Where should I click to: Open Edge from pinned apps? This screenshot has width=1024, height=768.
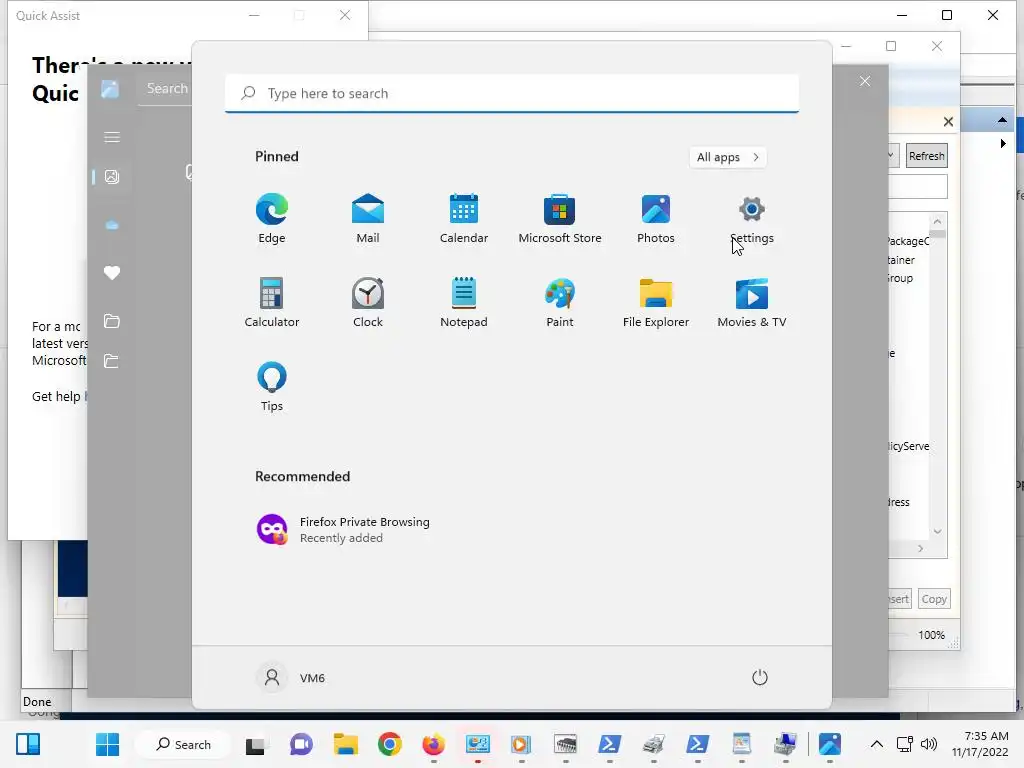coord(272,218)
